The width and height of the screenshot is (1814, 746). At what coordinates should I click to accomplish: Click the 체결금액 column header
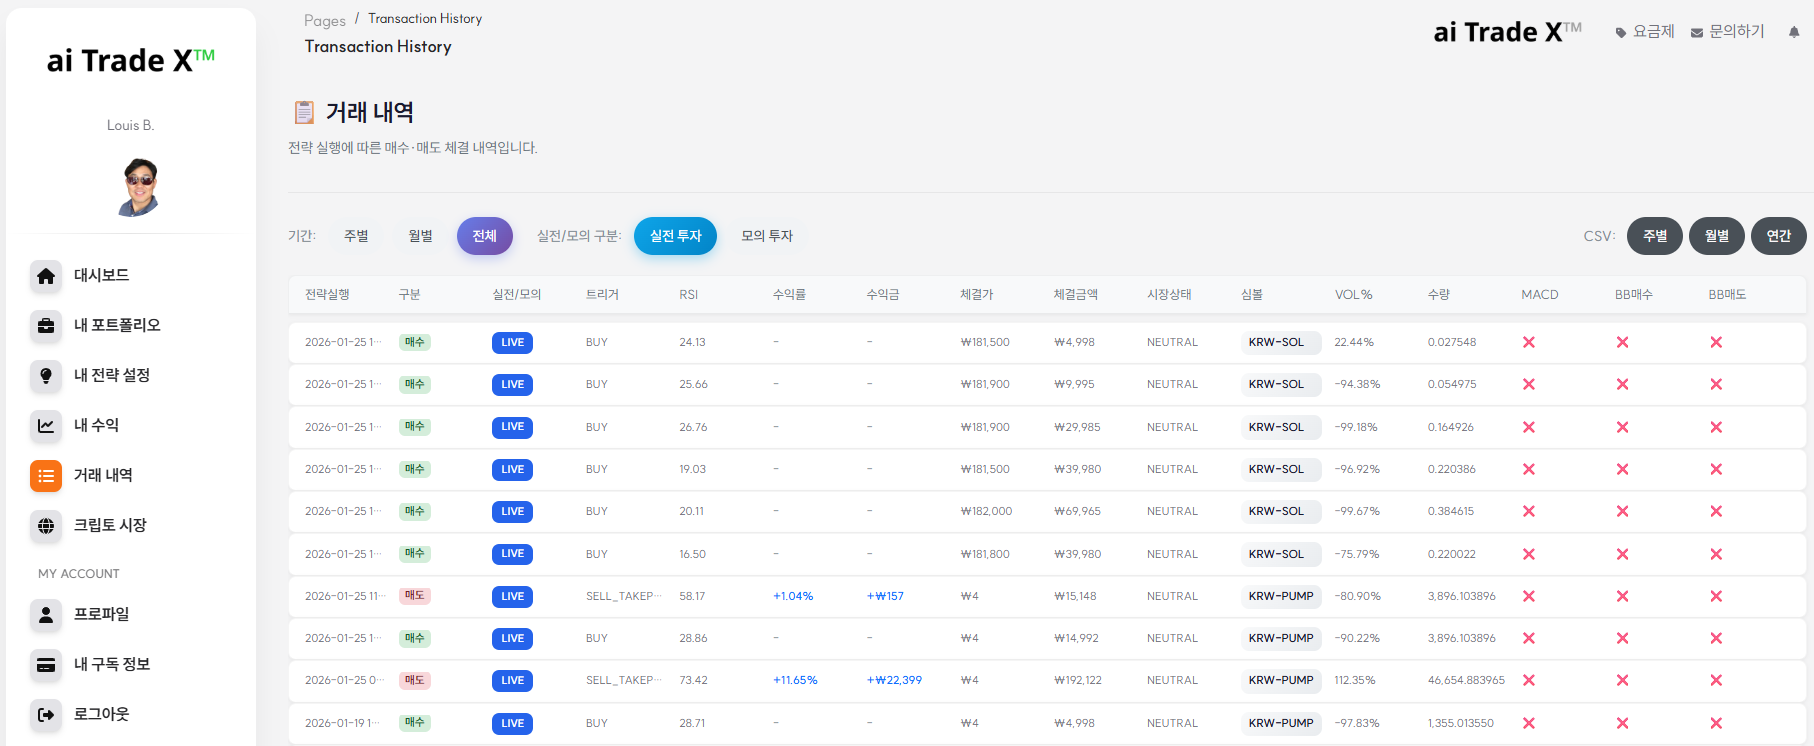coord(1076,295)
